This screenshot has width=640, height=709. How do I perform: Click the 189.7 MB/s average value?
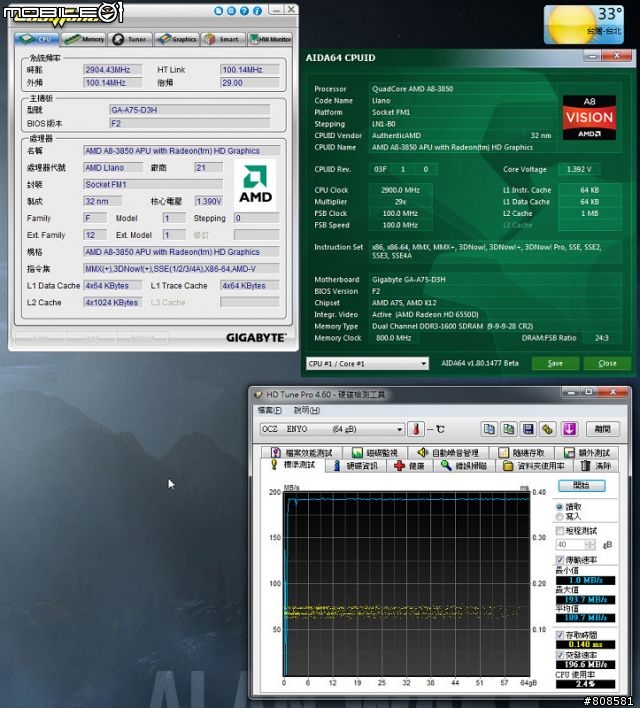585,618
